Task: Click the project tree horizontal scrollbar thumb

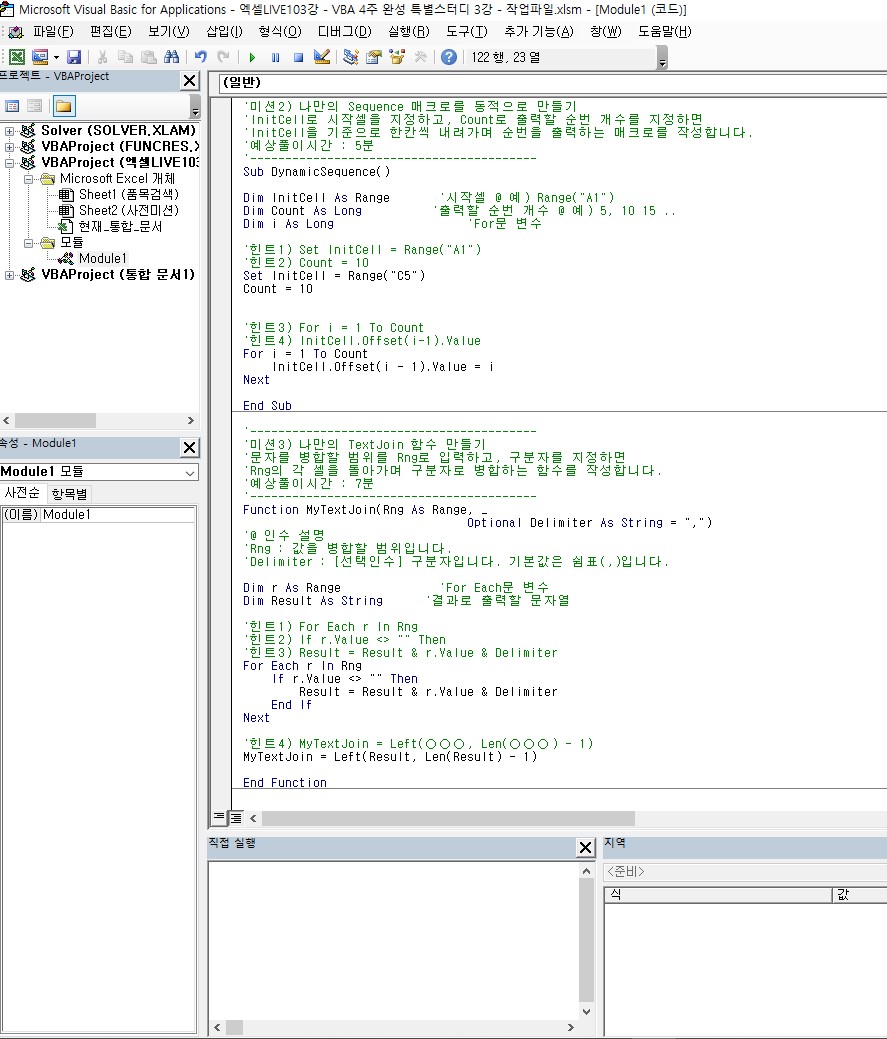Action: click(56, 421)
